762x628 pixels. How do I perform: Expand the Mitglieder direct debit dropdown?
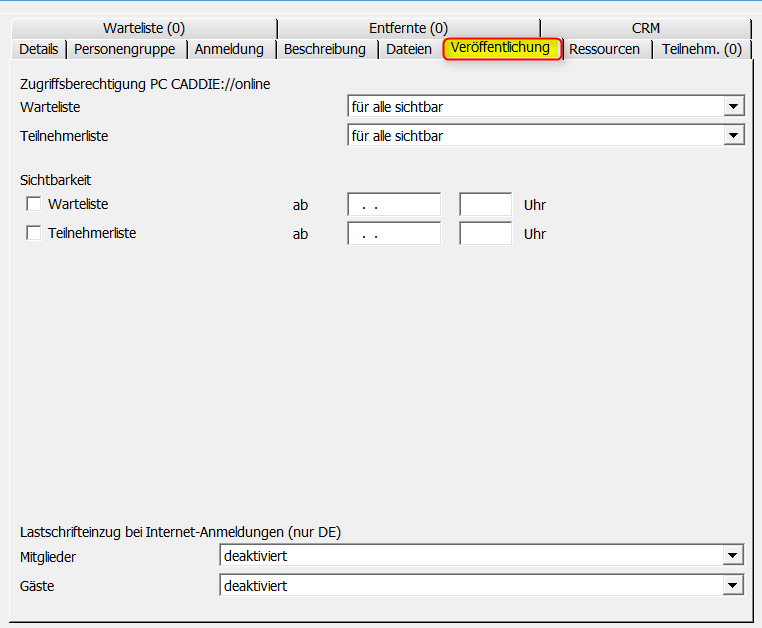pos(734,556)
